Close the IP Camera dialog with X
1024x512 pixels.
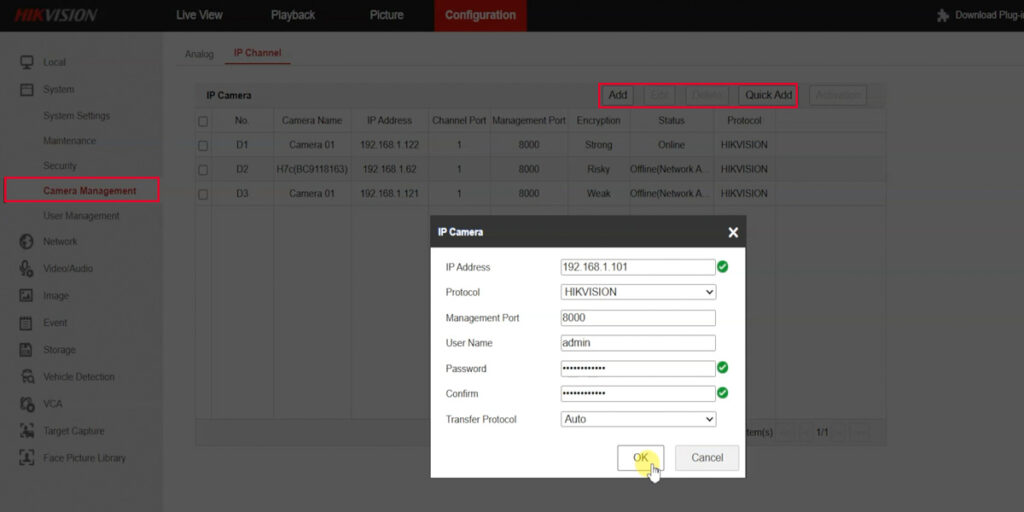pyautogui.click(x=733, y=232)
